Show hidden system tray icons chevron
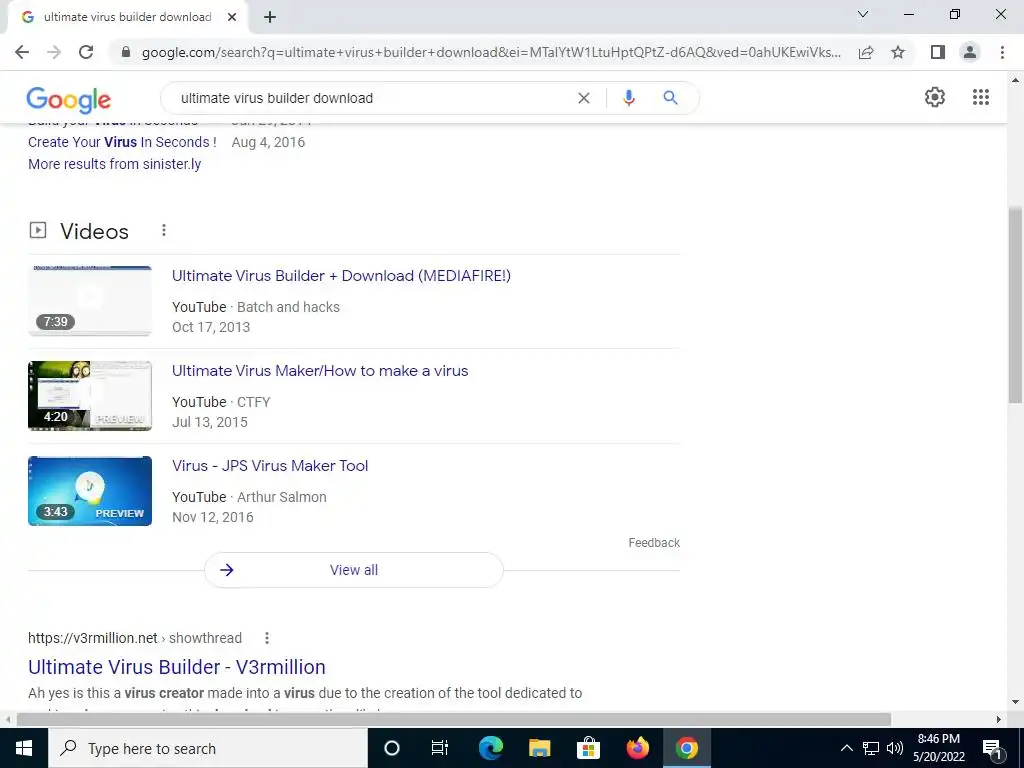1024x768 pixels. tap(846, 748)
